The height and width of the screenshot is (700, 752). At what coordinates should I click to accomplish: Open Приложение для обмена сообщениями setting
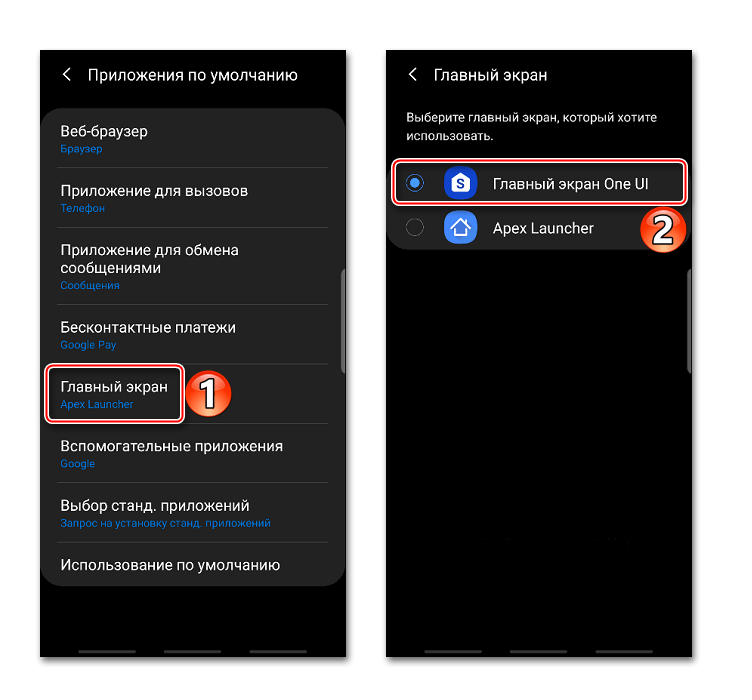point(193,266)
